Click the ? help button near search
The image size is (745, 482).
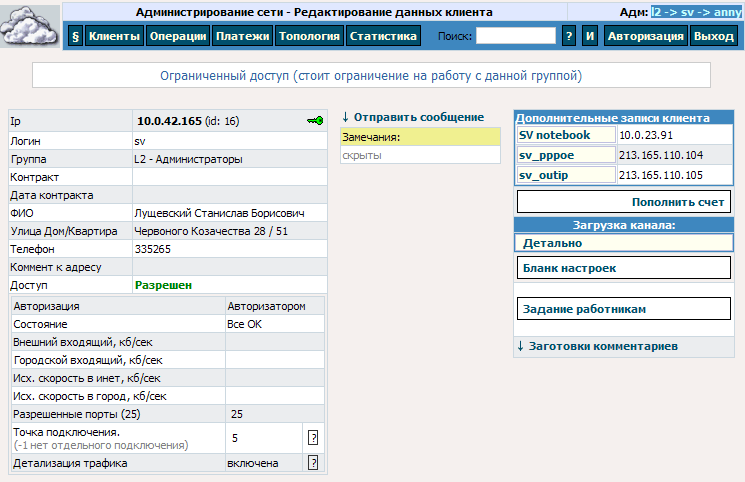[x=569, y=36]
